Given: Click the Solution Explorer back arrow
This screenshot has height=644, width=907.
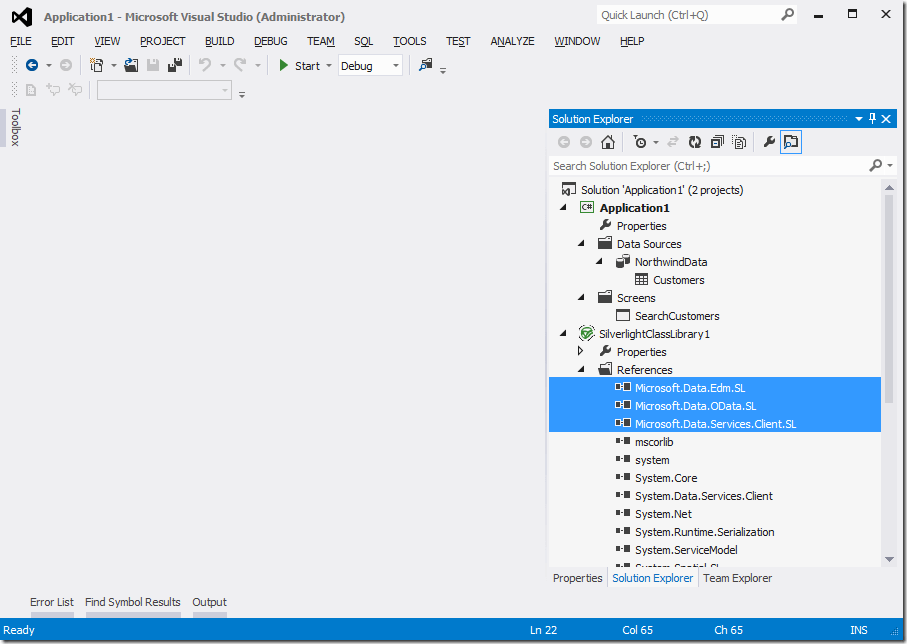Looking at the screenshot, I should (x=564, y=142).
